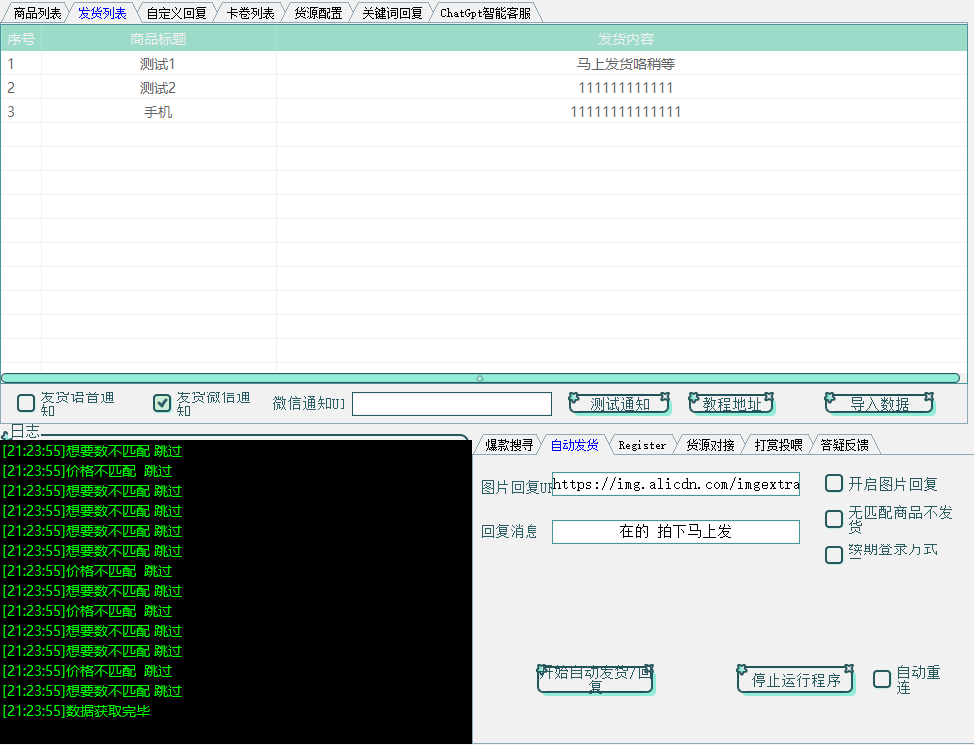This screenshot has width=974, height=745.
Task: Enable the 开启图片回复 checkbox
Action: point(834,483)
